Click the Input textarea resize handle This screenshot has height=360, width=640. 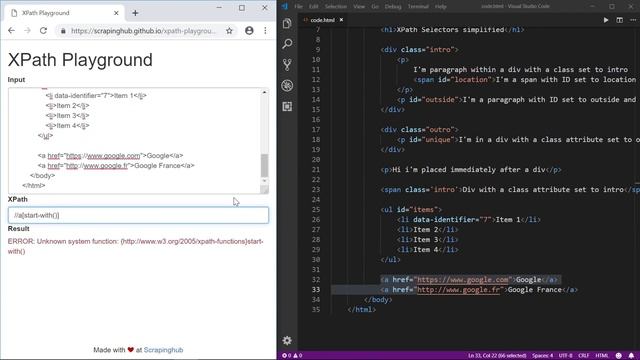click(264, 190)
